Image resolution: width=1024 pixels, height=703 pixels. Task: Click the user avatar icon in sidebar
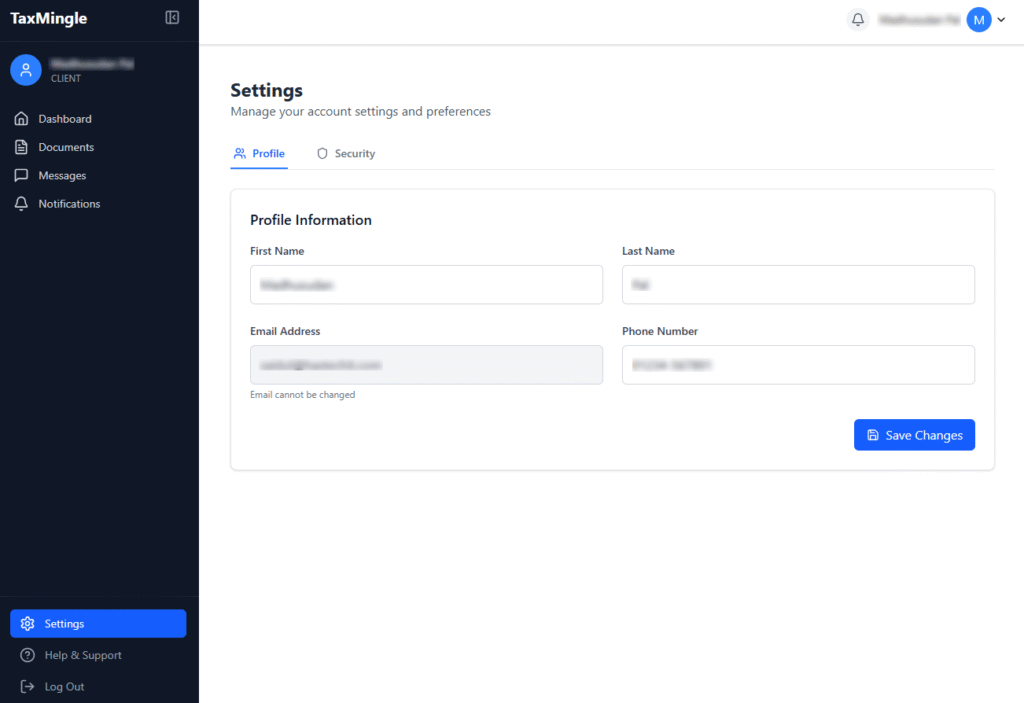tap(26, 70)
